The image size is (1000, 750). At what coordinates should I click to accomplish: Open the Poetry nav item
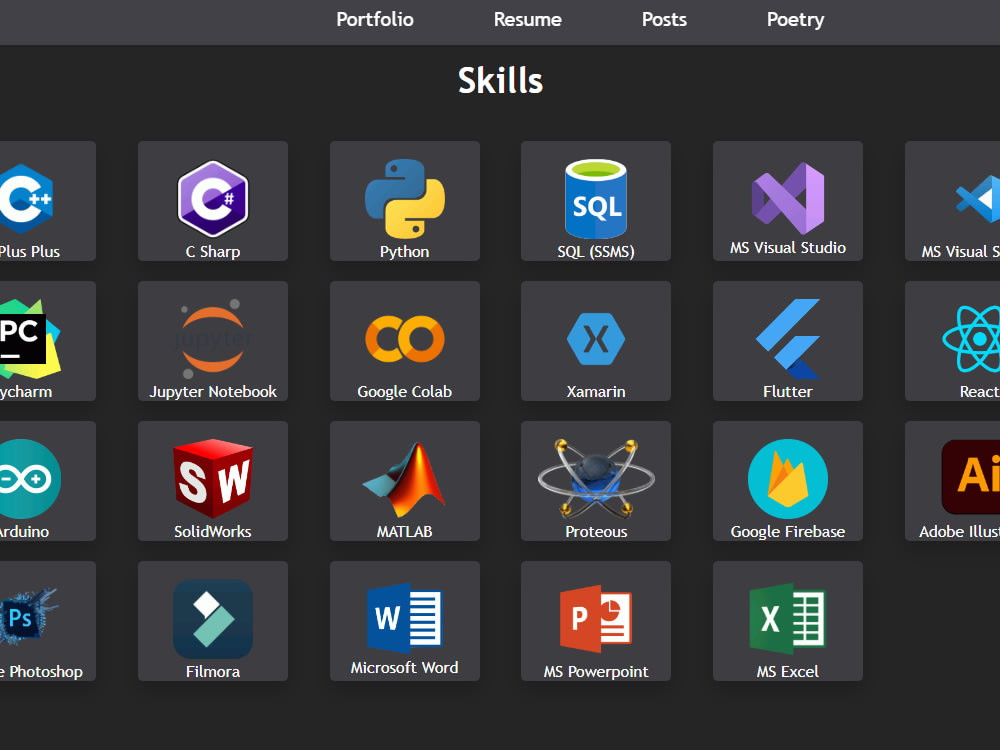pyautogui.click(x=795, y=20)
